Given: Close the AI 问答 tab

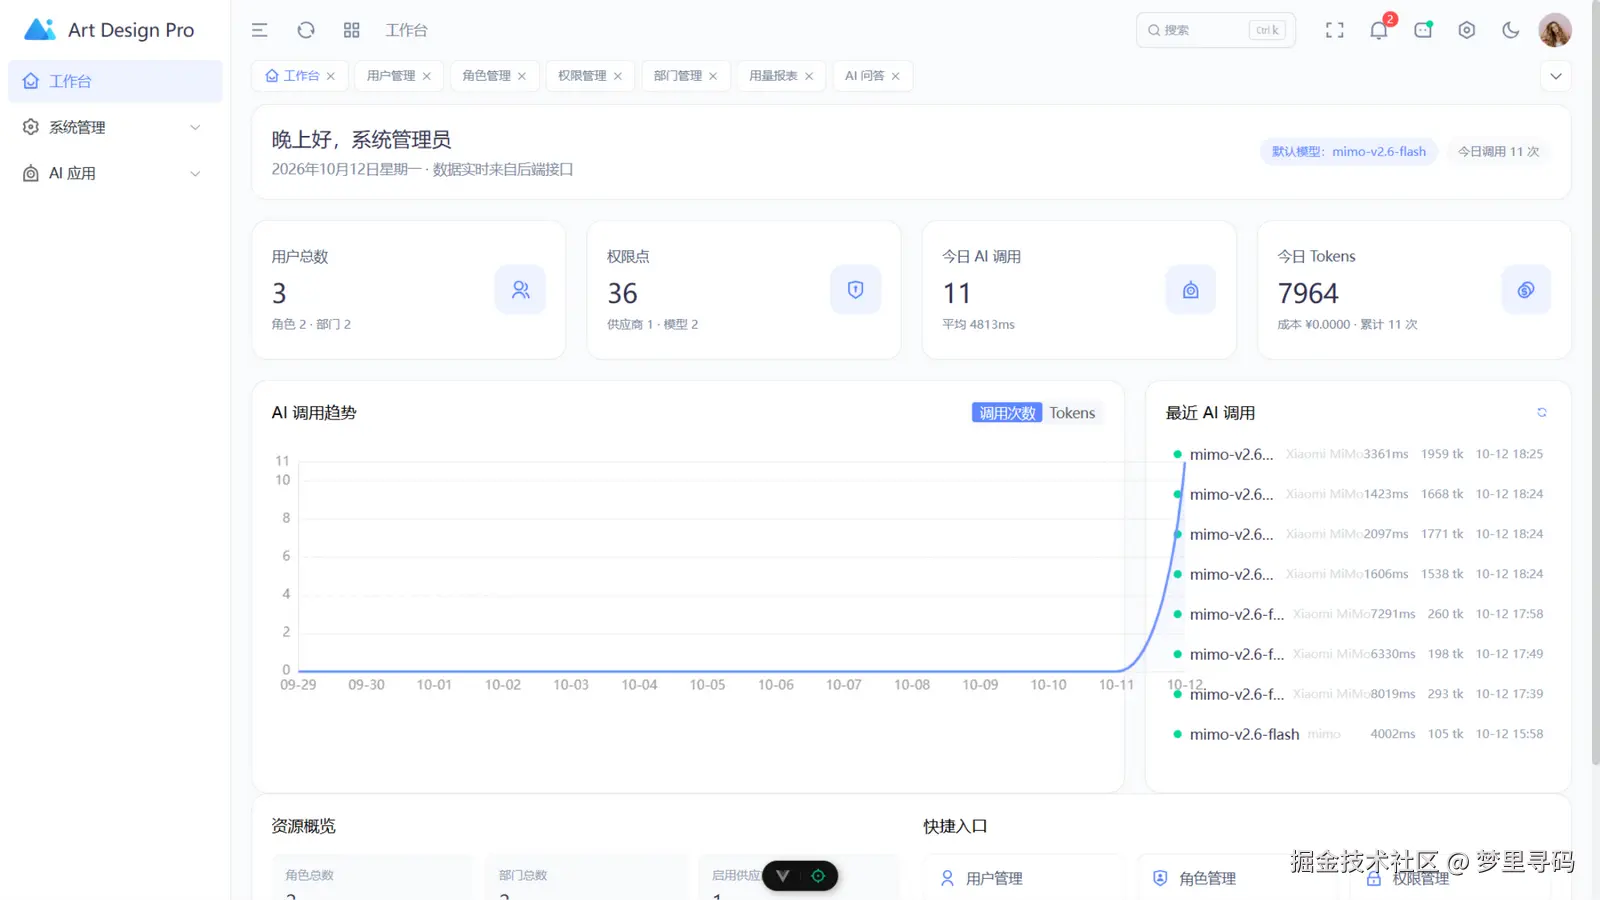Looking at the screenshot, I should [x=896, y=76].
